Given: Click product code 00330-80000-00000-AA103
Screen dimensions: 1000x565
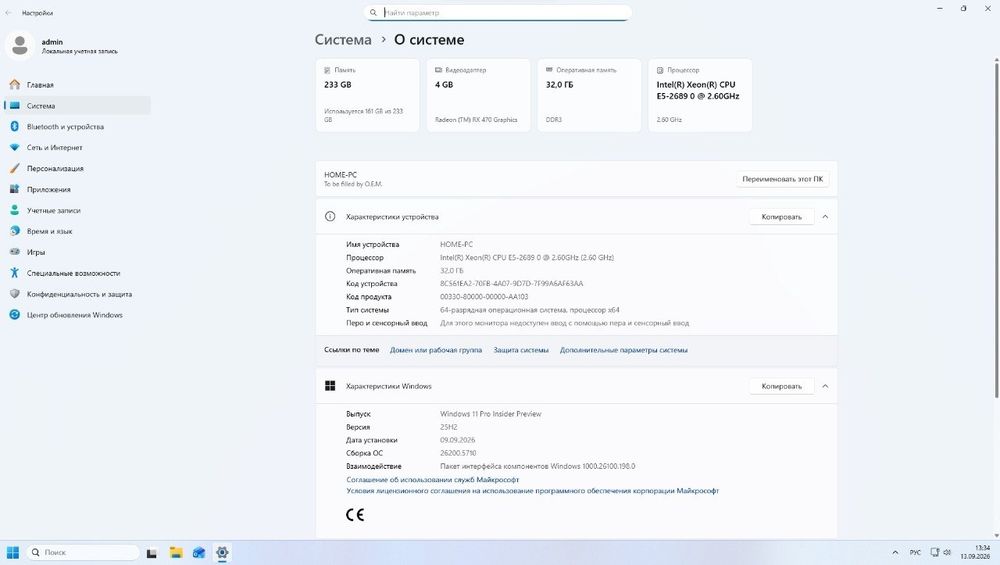Looking at the screenshot, I should tap(484, 297).
